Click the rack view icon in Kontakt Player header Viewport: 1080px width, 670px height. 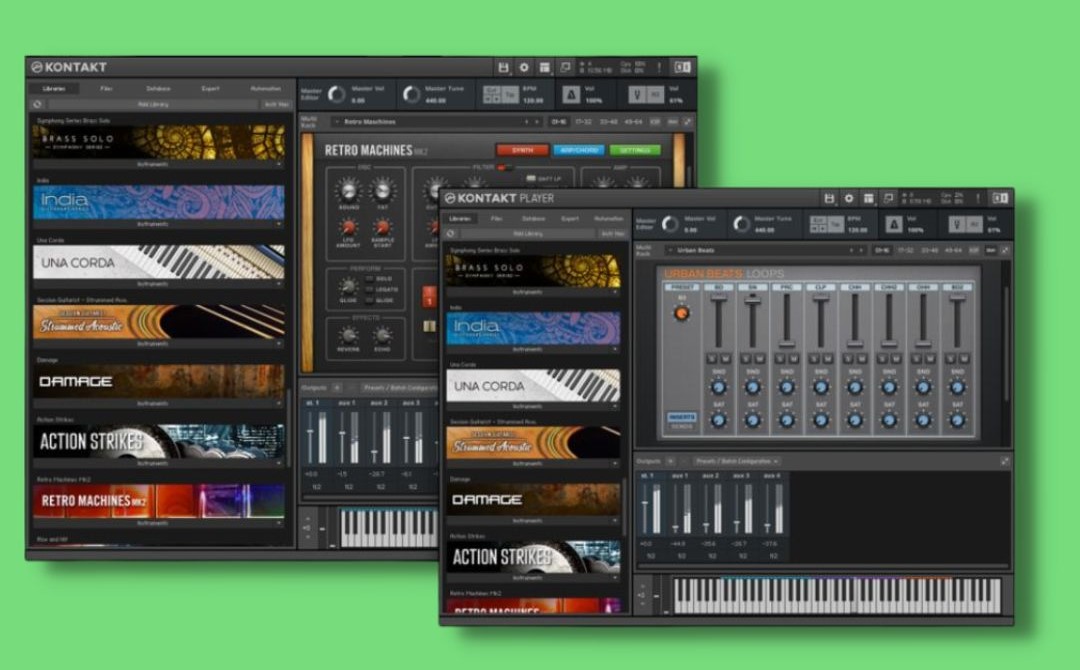click(869, 198)
